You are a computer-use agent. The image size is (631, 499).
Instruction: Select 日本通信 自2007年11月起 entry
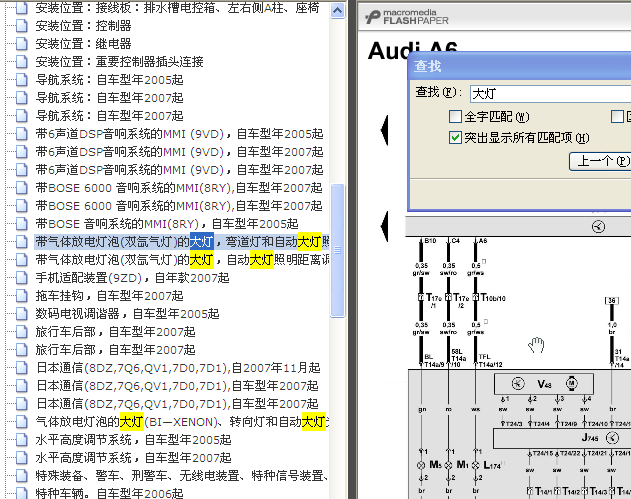click(178, 368)
